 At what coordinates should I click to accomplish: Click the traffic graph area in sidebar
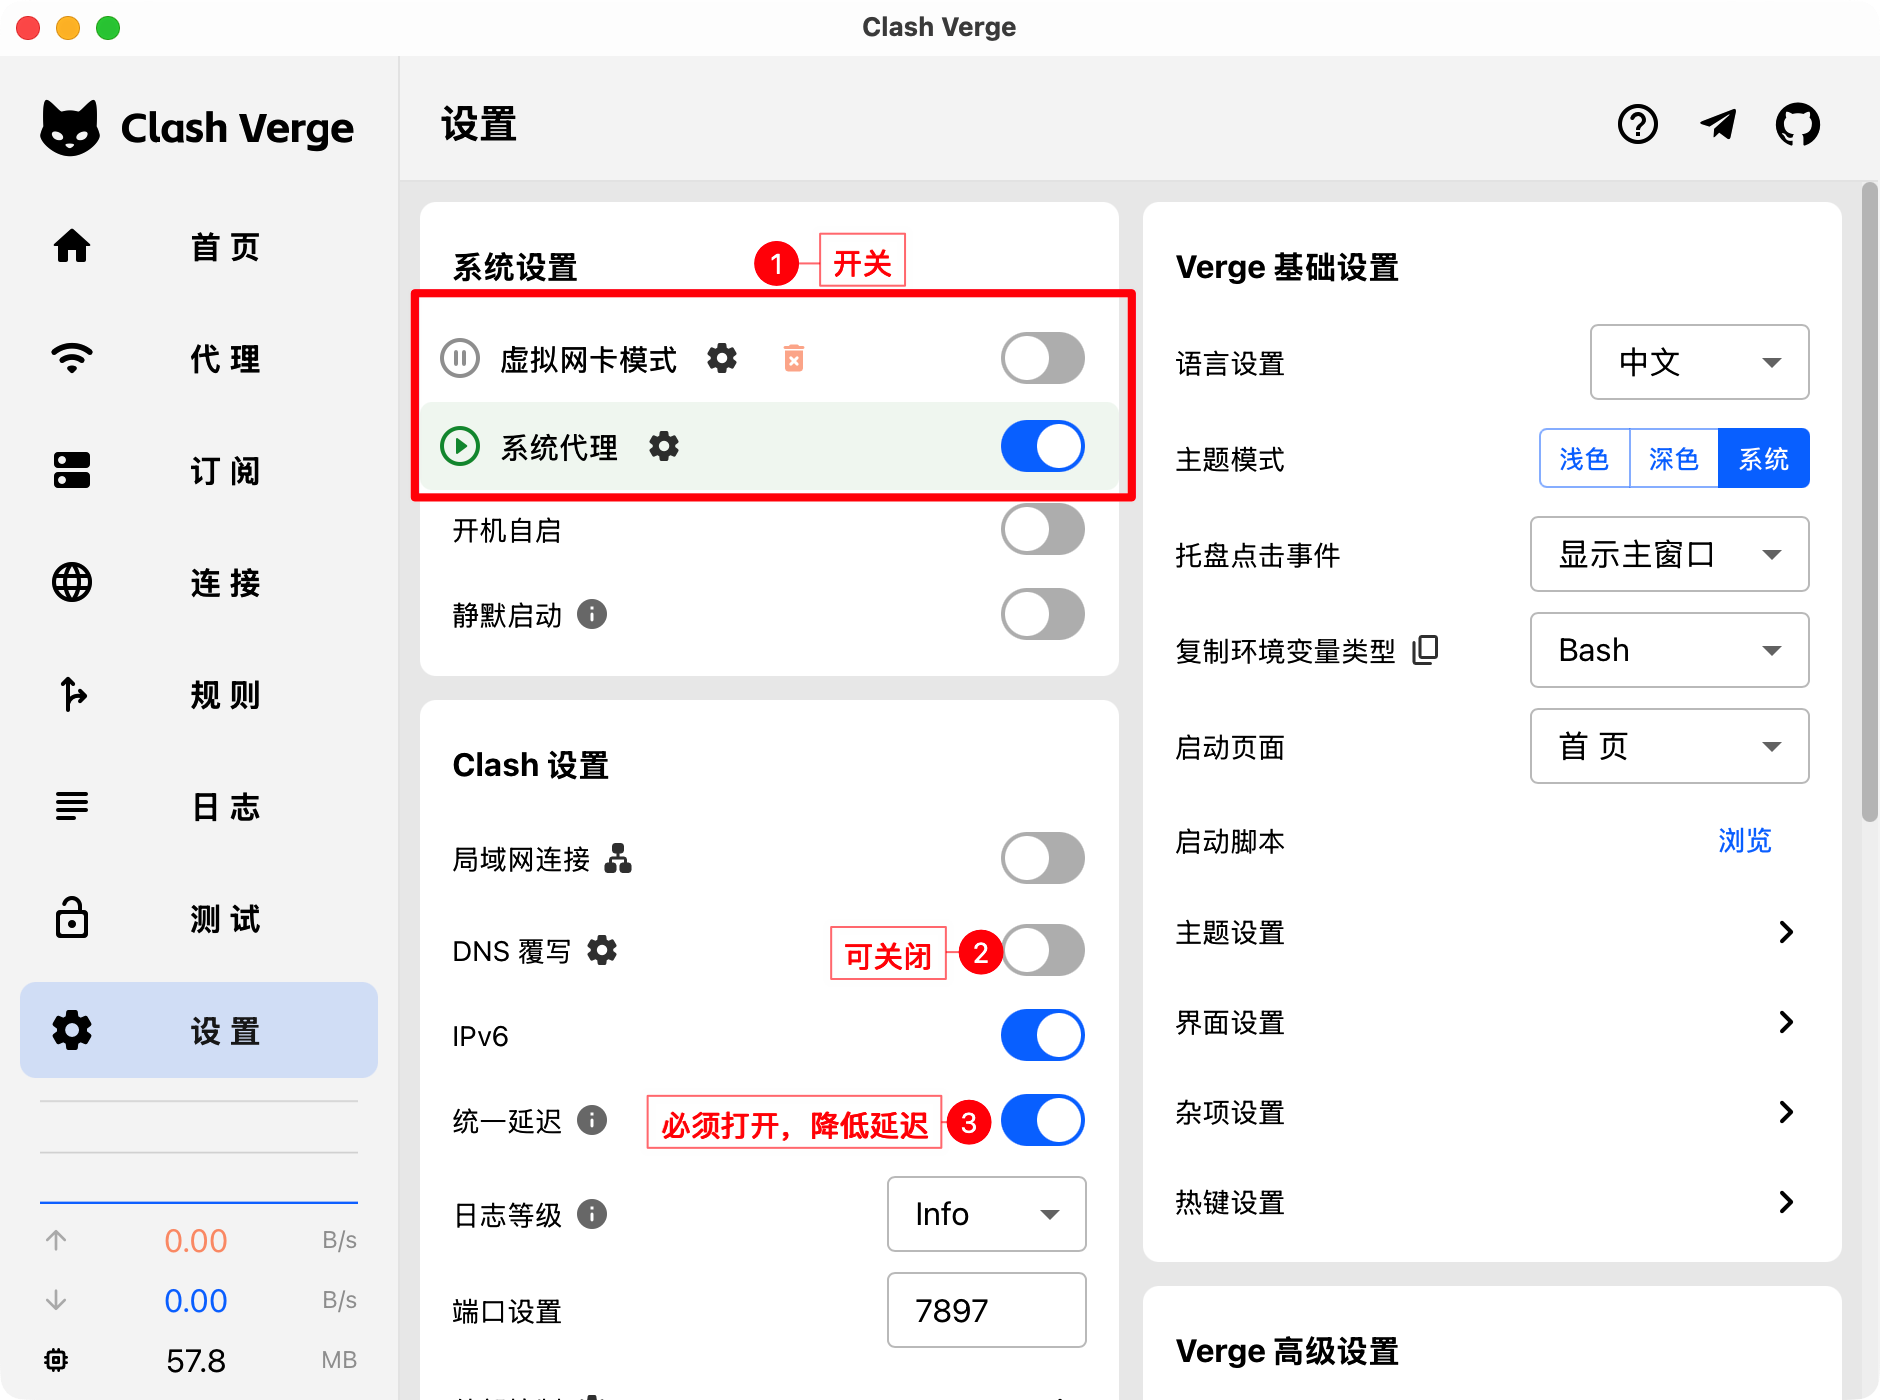(199, 1153)
